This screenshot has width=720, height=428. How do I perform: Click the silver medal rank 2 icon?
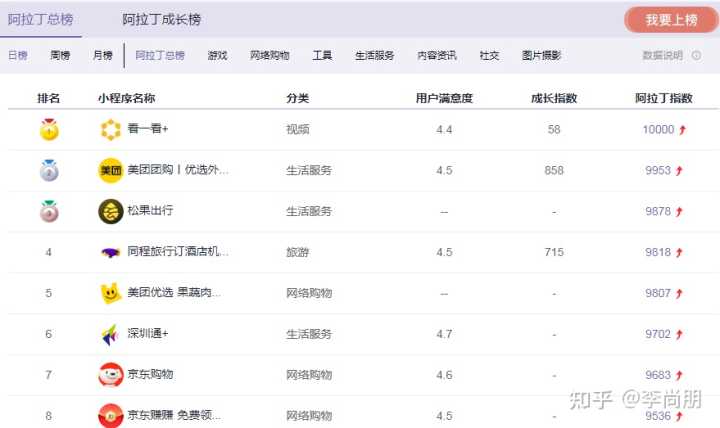point(49,170)
